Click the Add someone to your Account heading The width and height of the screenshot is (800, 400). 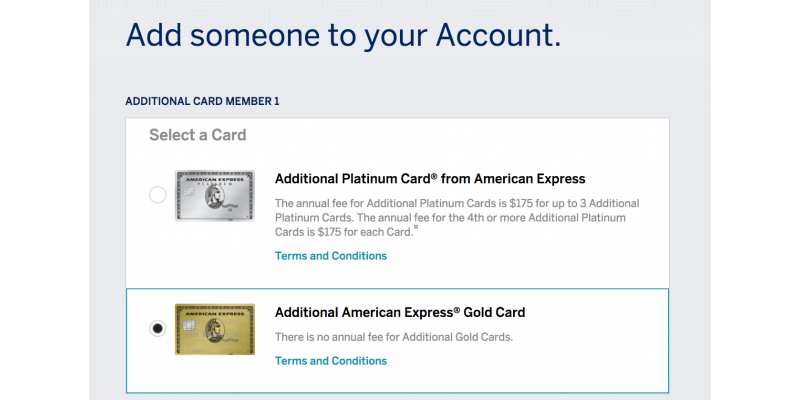(343, 35)
